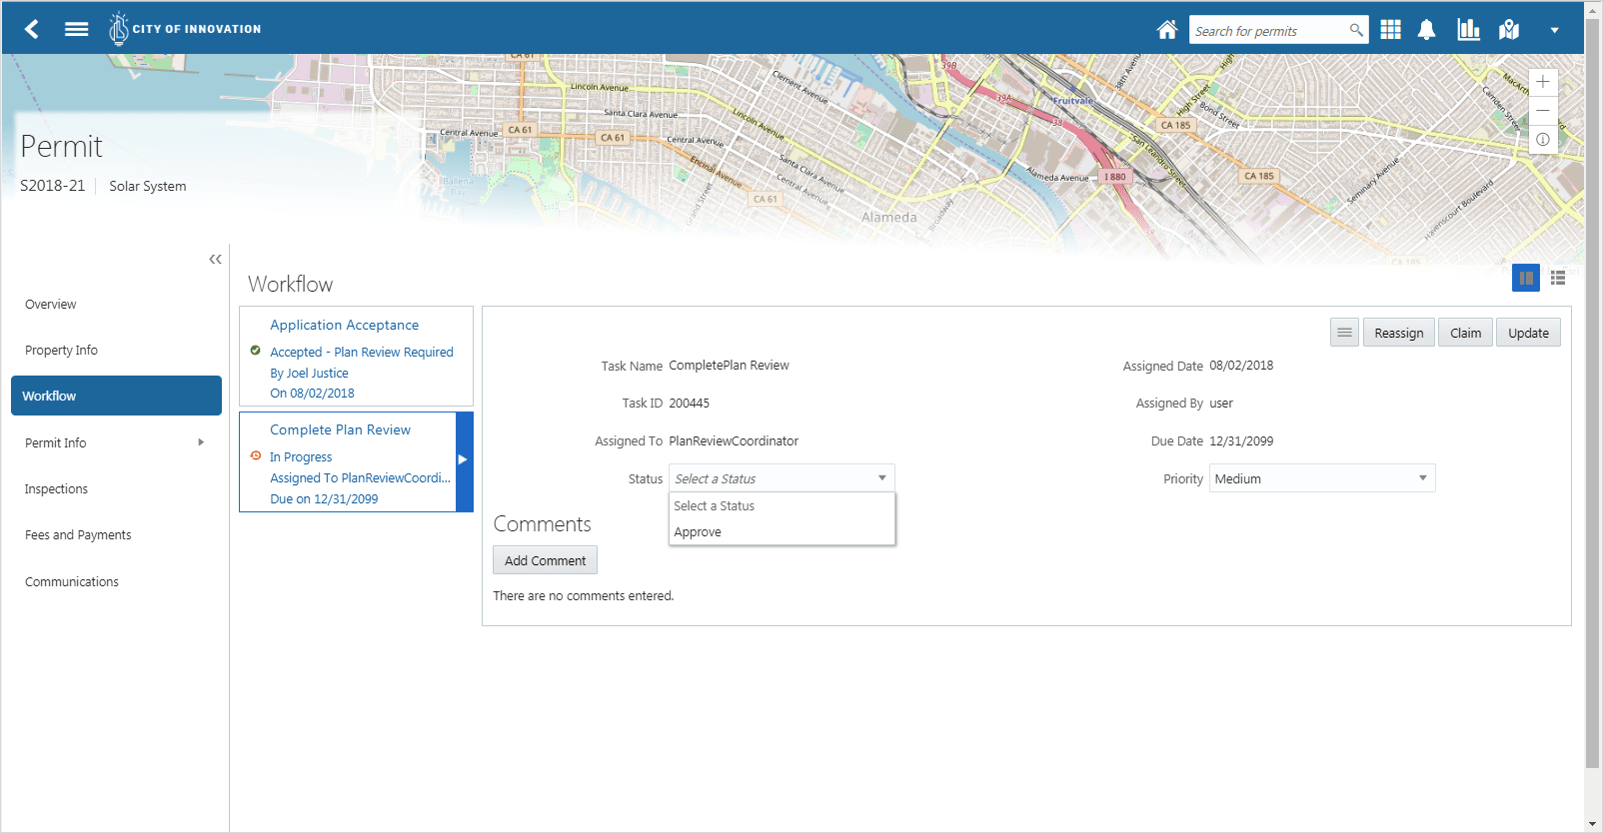Expand the Complete Plan Review task arrow
This screenshot has width=1603, height=833.
point(463,460)
